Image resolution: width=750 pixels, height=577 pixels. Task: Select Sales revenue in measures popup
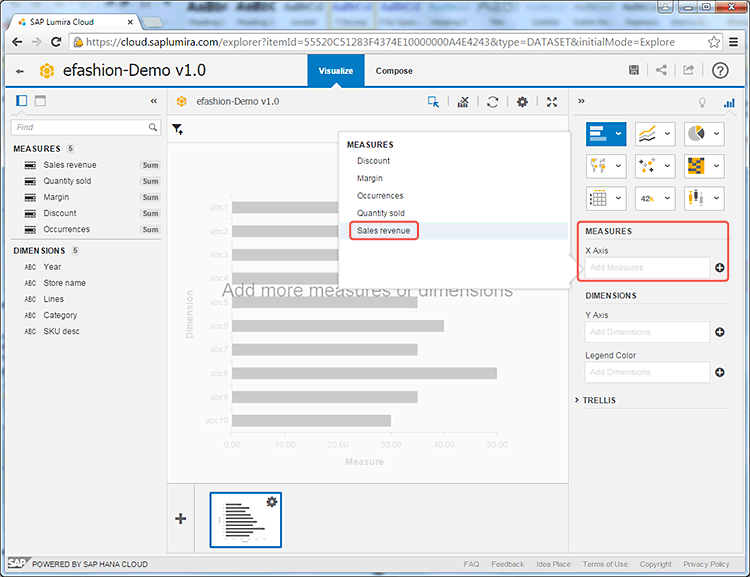[383, 231]
